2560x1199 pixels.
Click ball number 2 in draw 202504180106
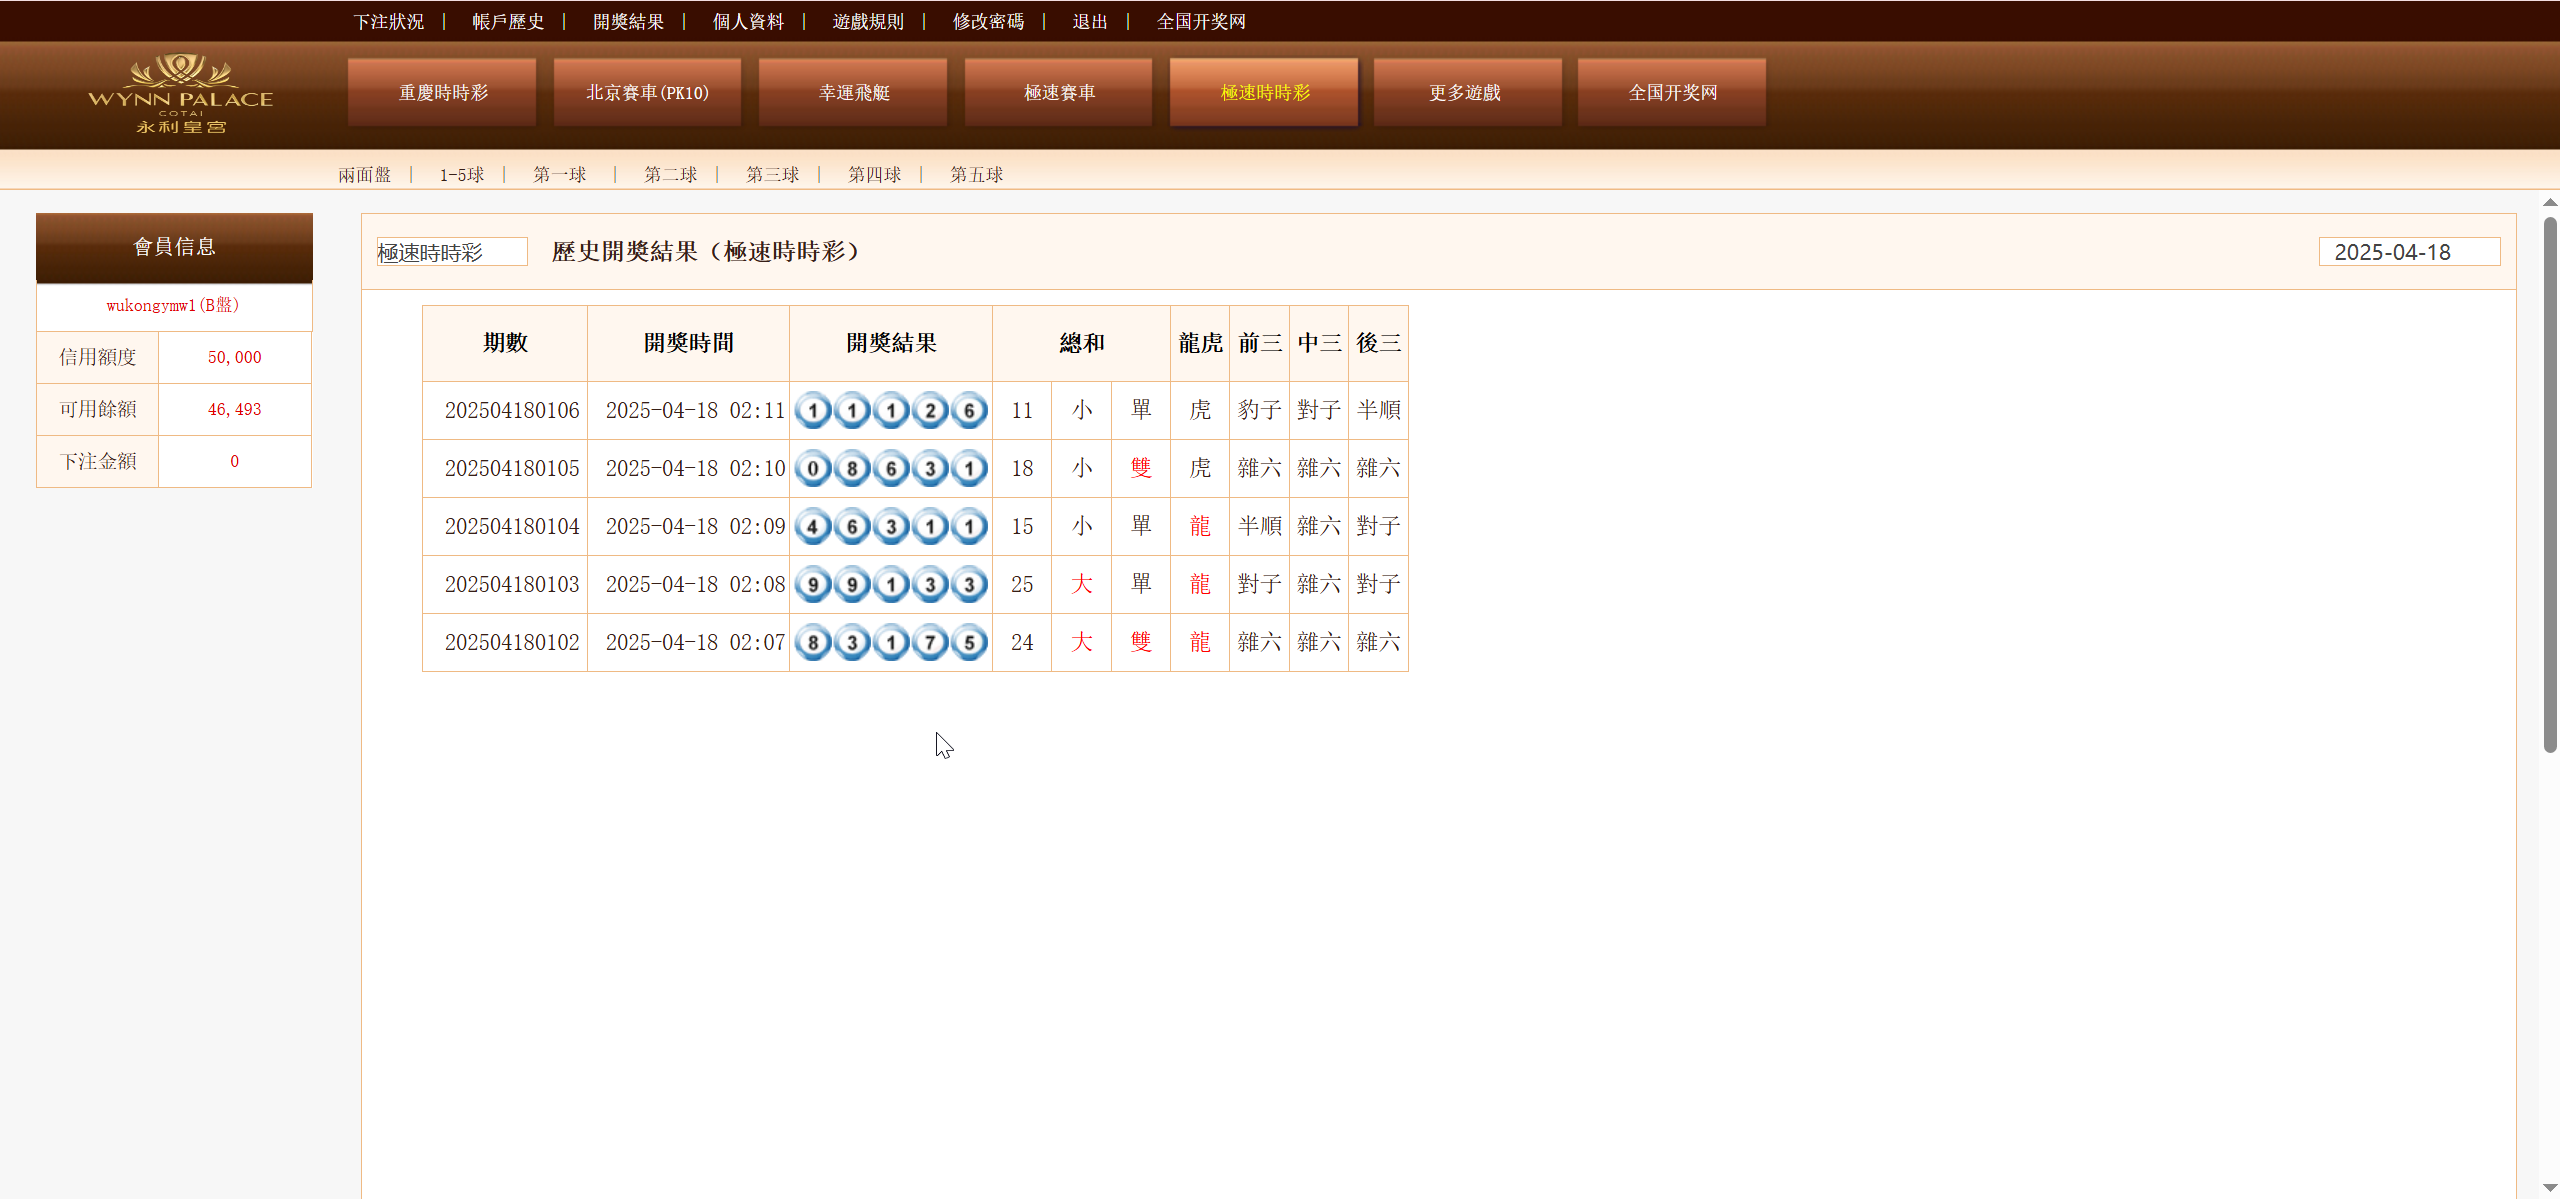click(930, 411)
